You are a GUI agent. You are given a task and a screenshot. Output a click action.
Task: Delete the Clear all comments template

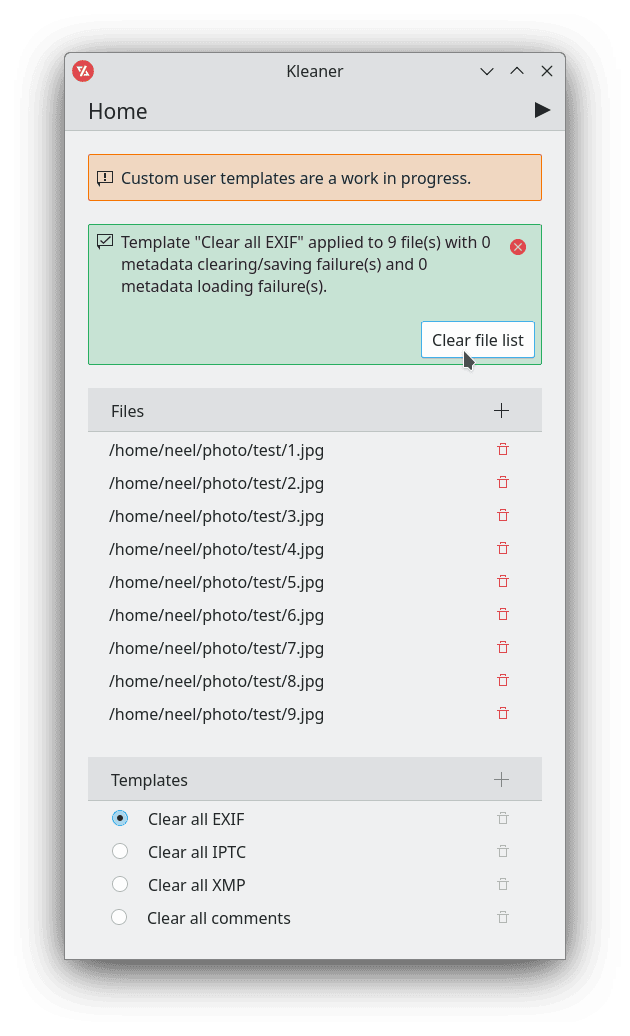click(503, 917)
